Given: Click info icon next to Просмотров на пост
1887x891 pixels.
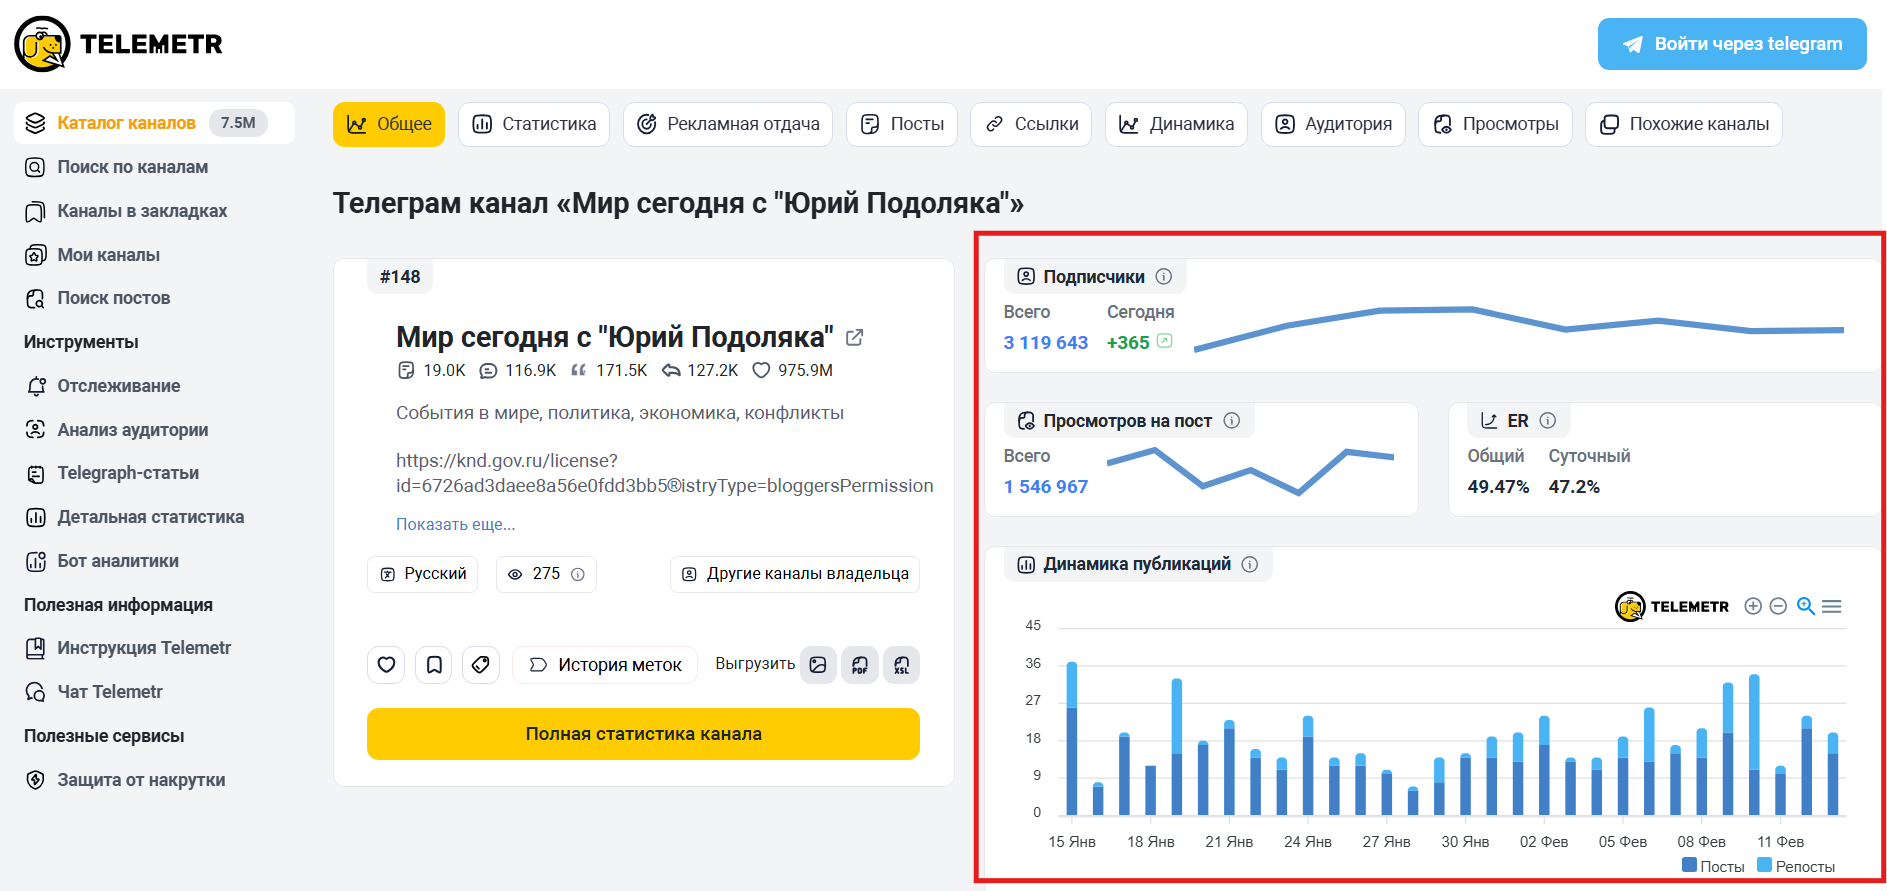Looking at the screenshot, I should click(1232, 421).
